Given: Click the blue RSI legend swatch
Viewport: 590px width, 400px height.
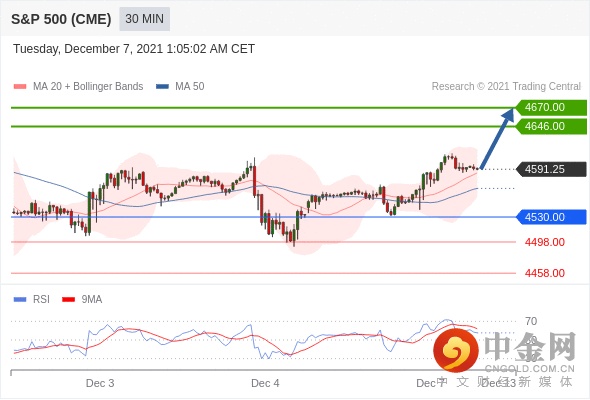Looking at the screenshot, I should click(x=20, y=300).
